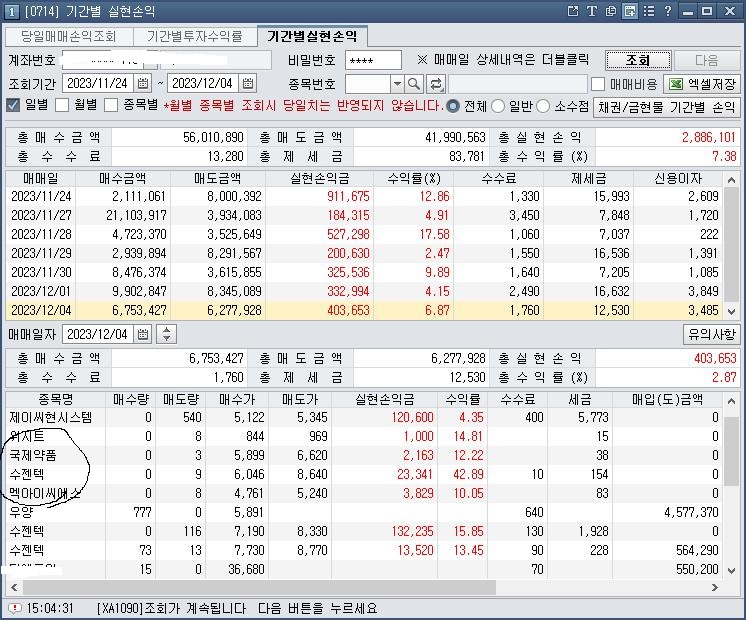Open the help question mark icon
Image resolution: width=746 pixels, height=620 pixels.
(667, 11)
